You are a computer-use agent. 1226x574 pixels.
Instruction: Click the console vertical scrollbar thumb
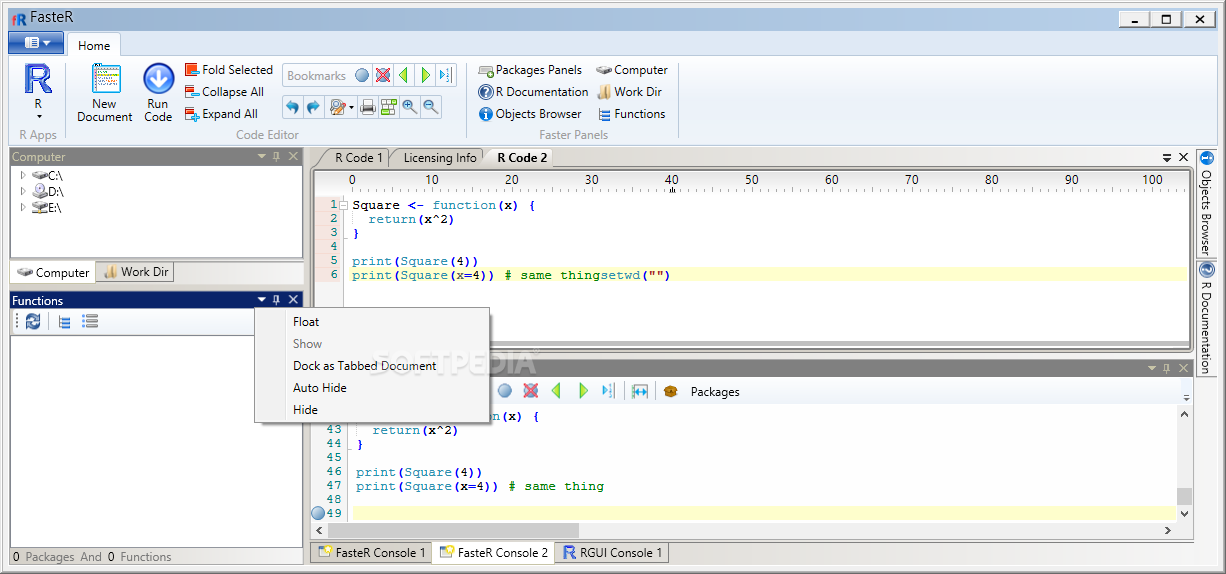click(x=1184, y=496)
